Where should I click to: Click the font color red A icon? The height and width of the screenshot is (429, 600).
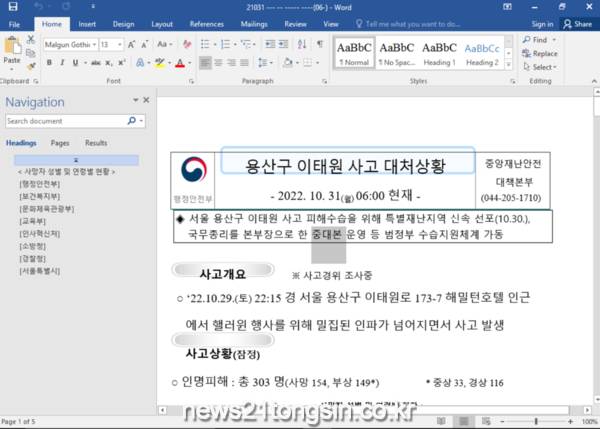(179, 63)
